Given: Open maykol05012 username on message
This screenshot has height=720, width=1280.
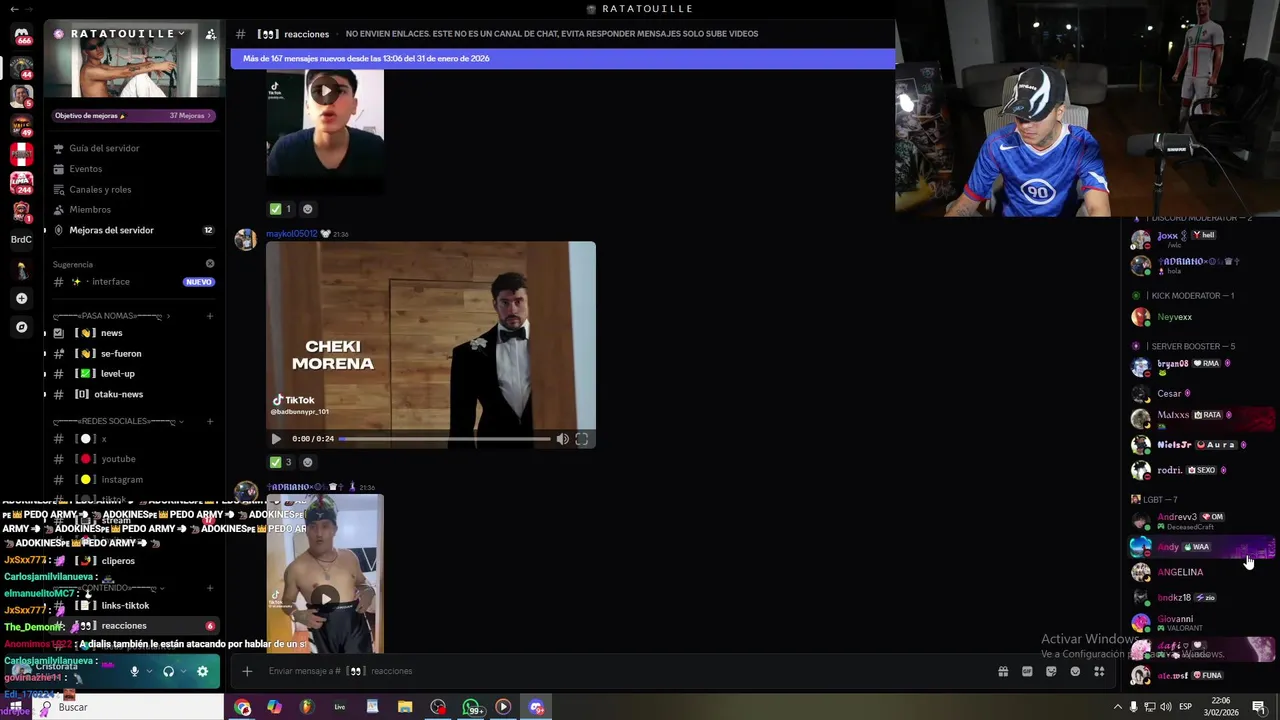Looking at the screenshot, I should pos(291,234).
